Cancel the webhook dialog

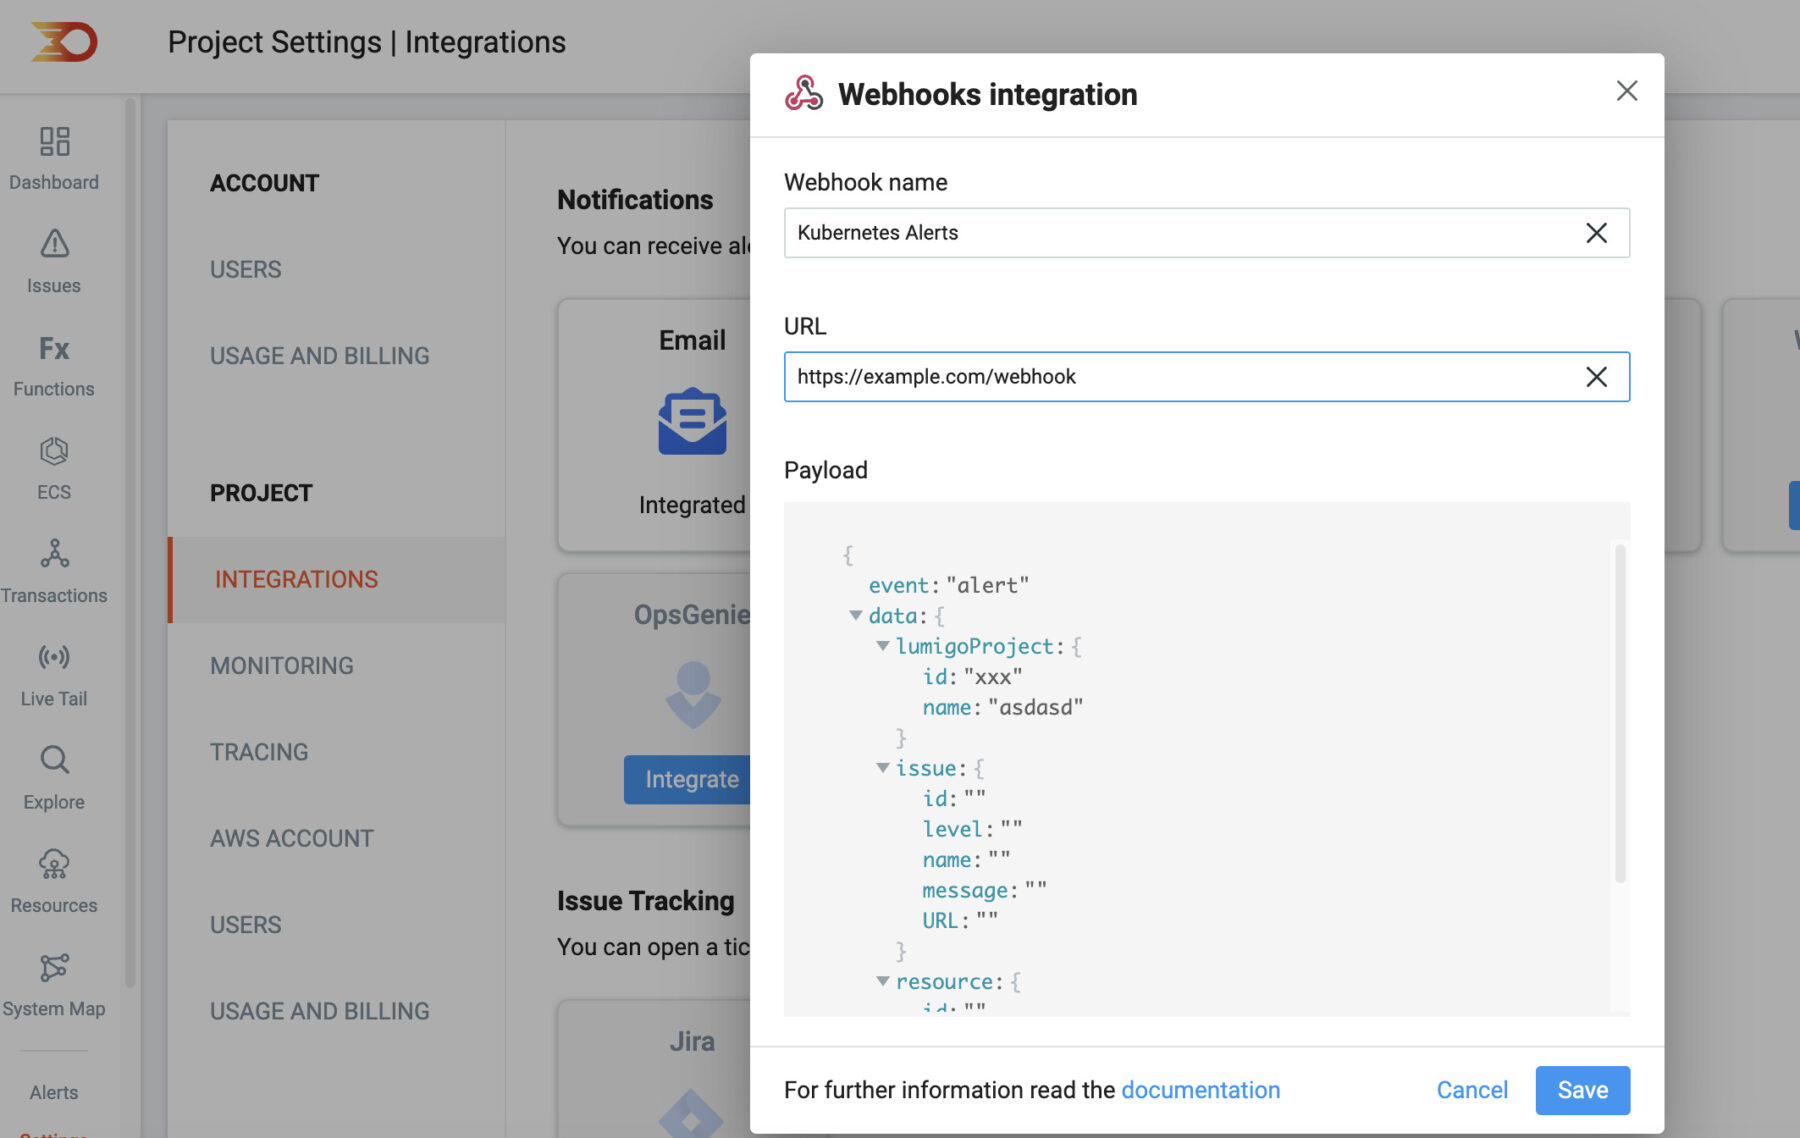[1472, 1090]
